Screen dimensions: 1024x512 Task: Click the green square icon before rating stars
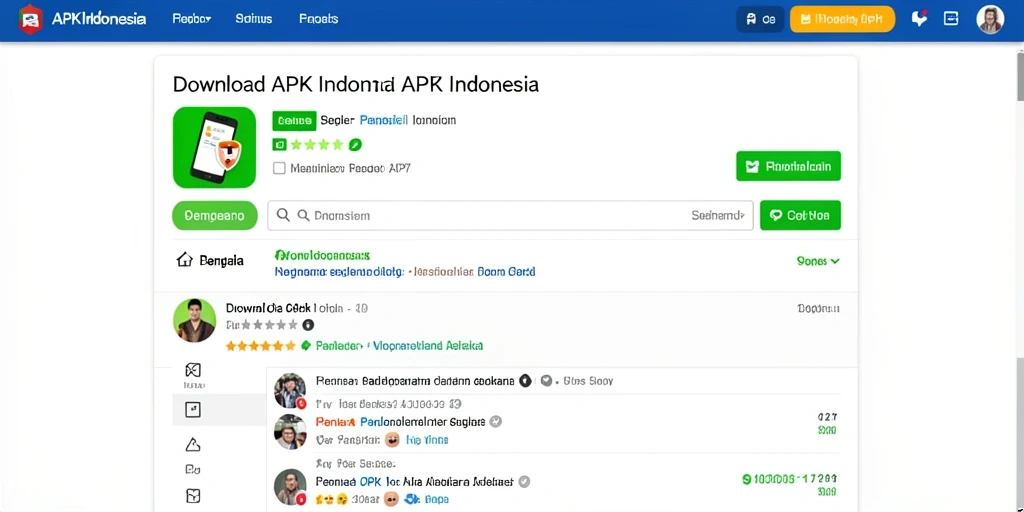(280, 145)
